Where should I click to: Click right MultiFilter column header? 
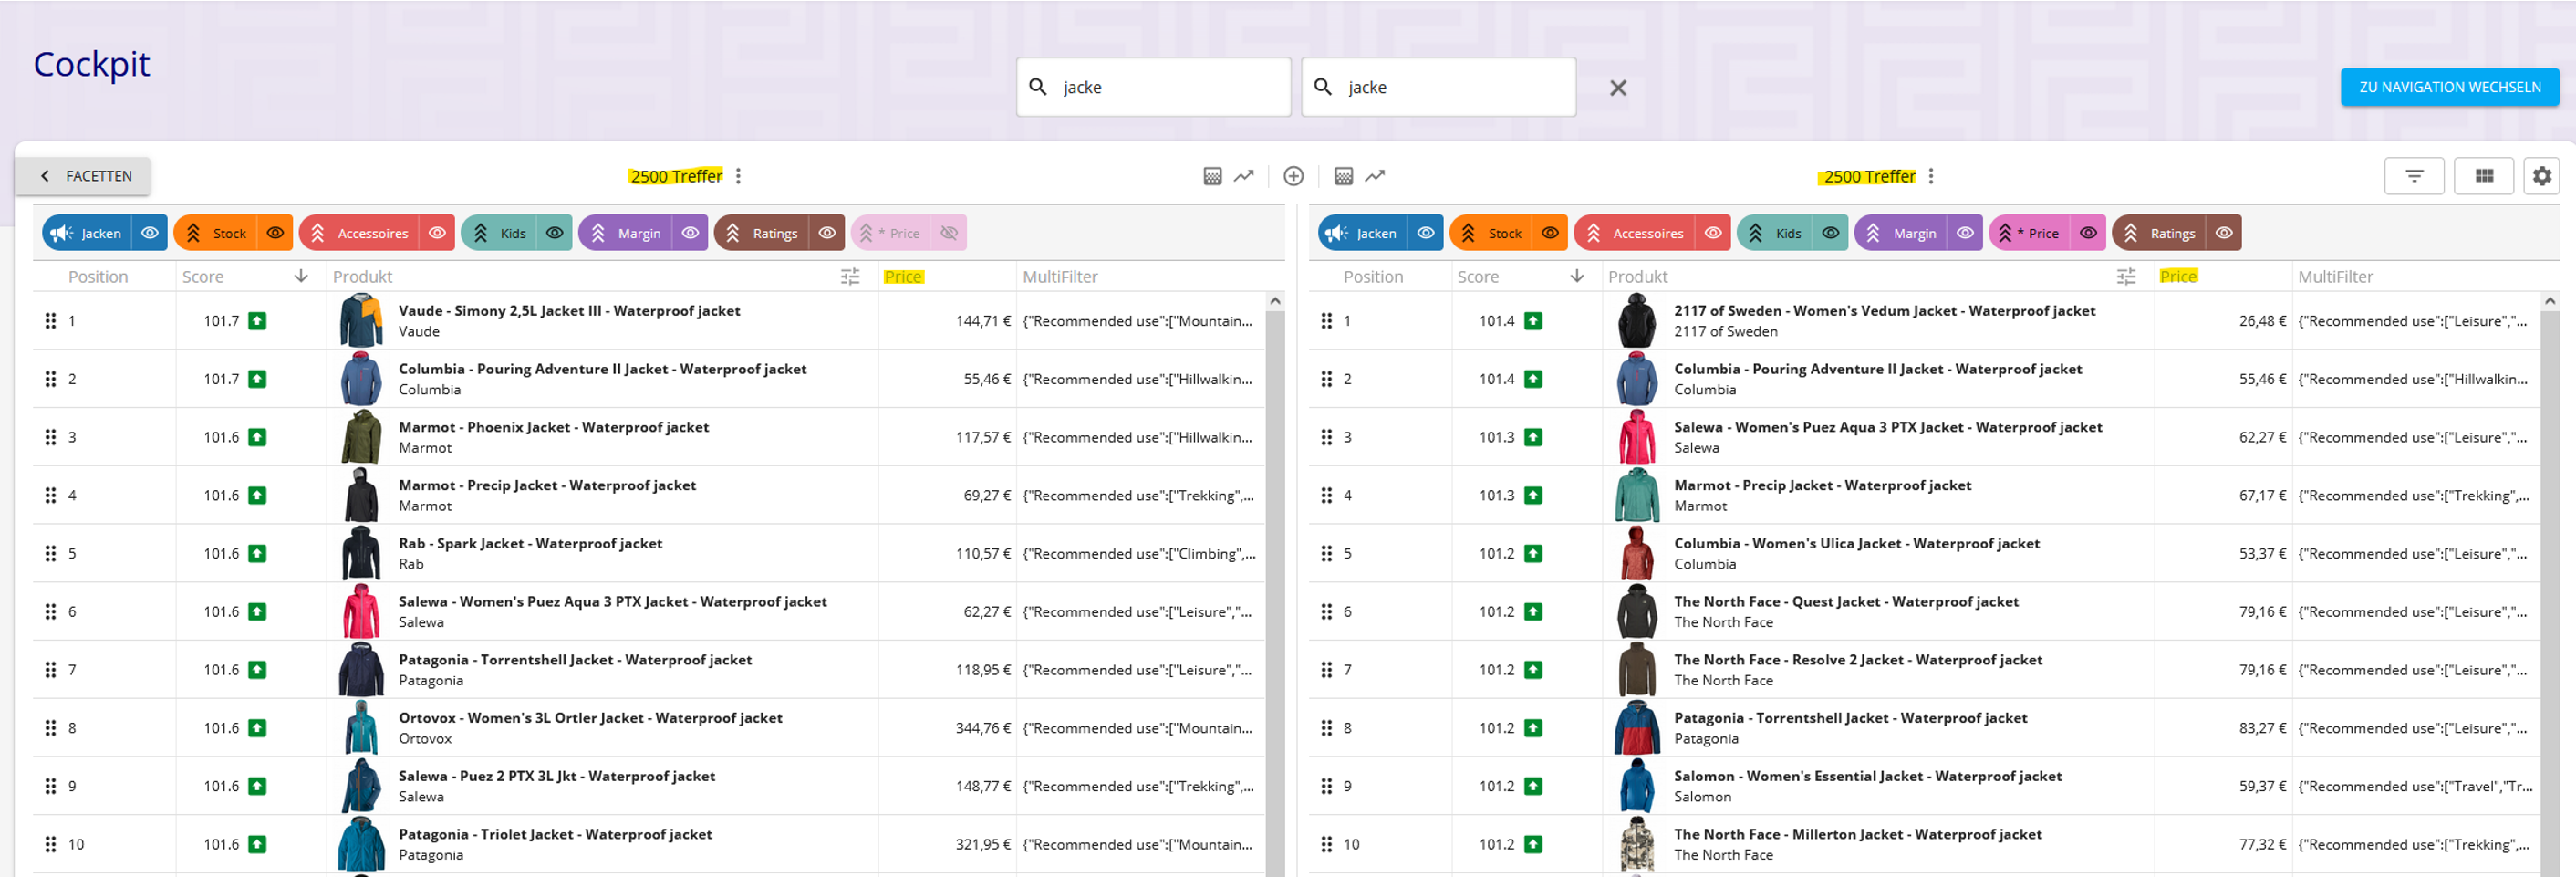(2335, 276)
